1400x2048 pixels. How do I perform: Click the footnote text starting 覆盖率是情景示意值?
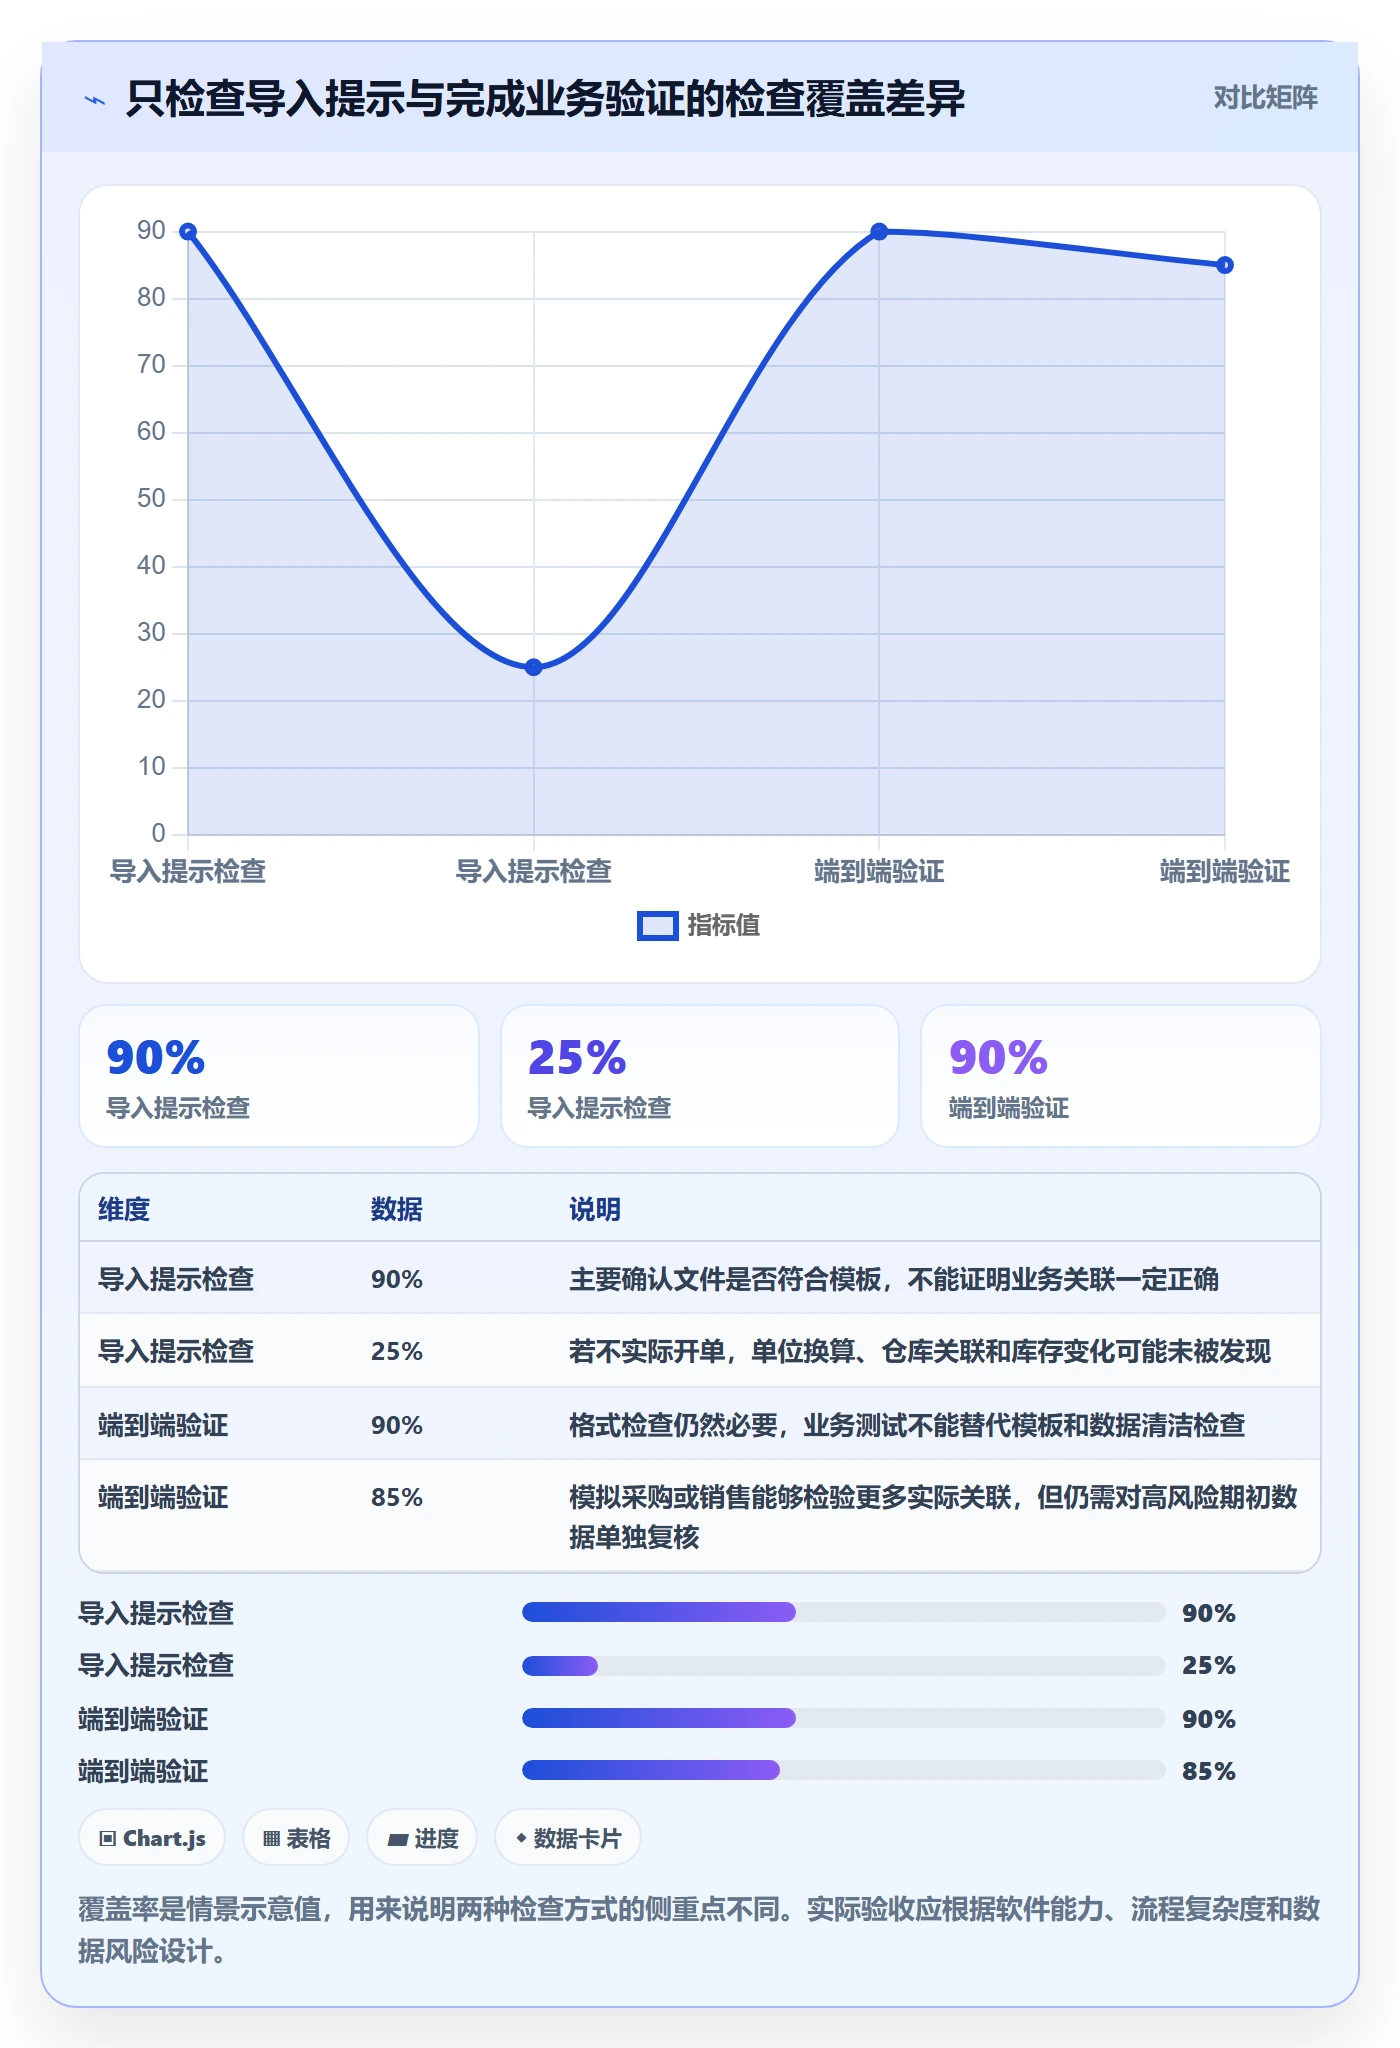(699, 1930)
